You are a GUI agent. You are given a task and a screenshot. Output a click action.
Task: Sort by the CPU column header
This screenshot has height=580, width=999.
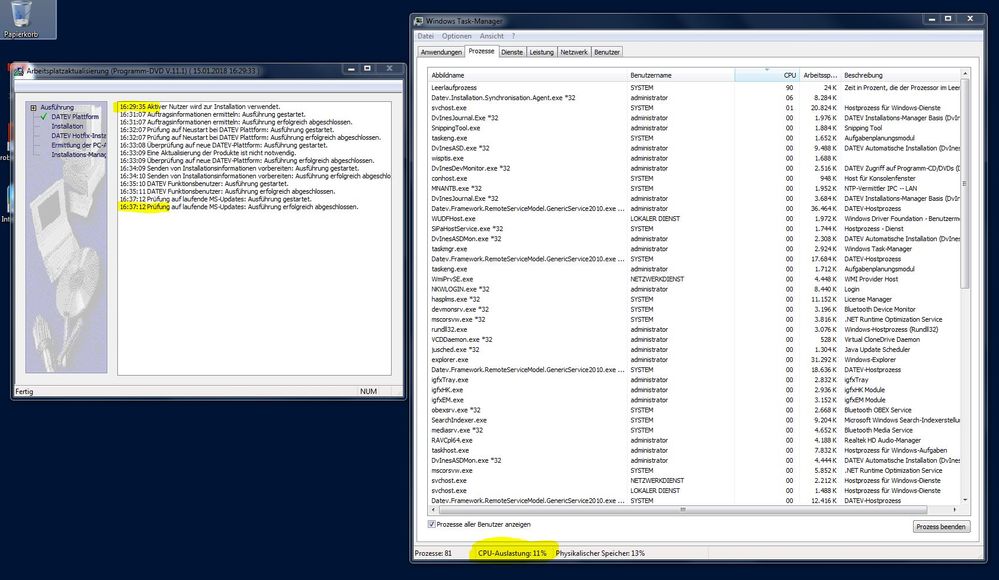(x=766, y=75)
